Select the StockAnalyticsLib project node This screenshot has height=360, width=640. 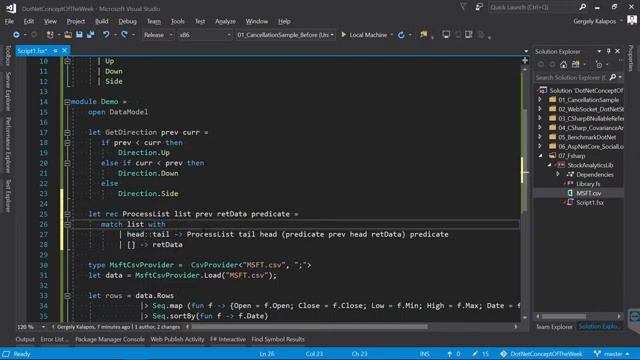pos(590,165)
